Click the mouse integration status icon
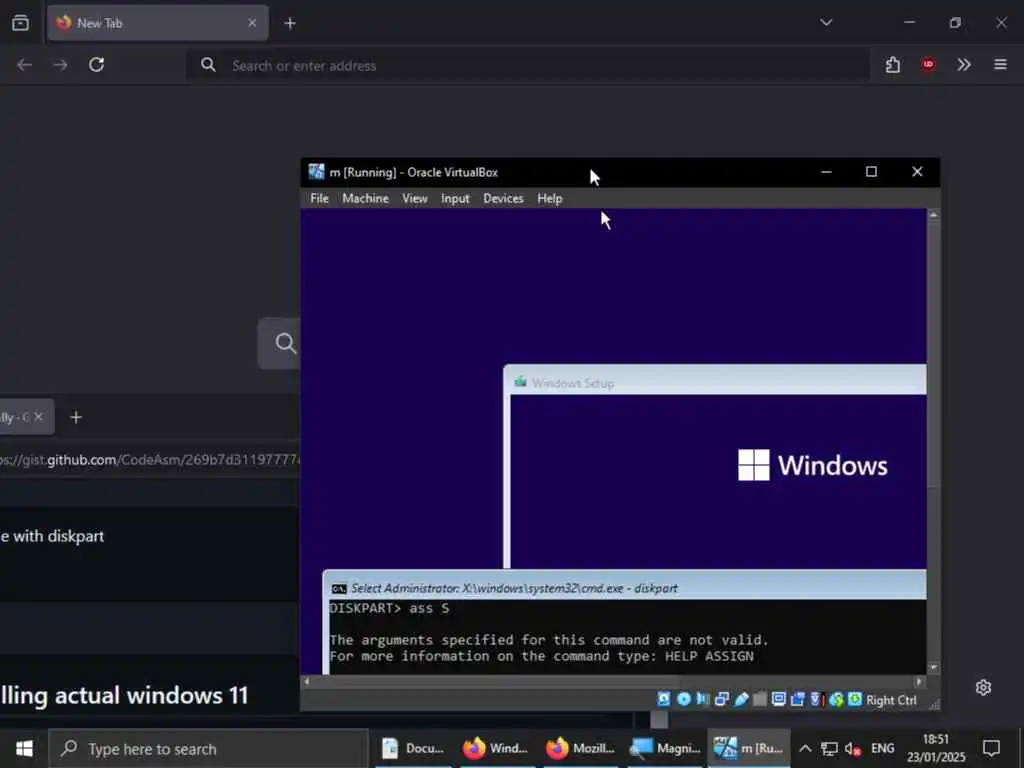The height and width of the screenshot is (768, 1024). tap(836, 699)
